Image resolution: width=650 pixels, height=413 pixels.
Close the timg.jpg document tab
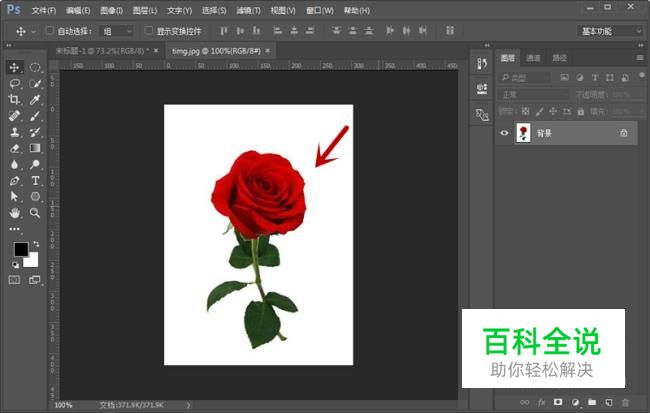tap(268, 49)
